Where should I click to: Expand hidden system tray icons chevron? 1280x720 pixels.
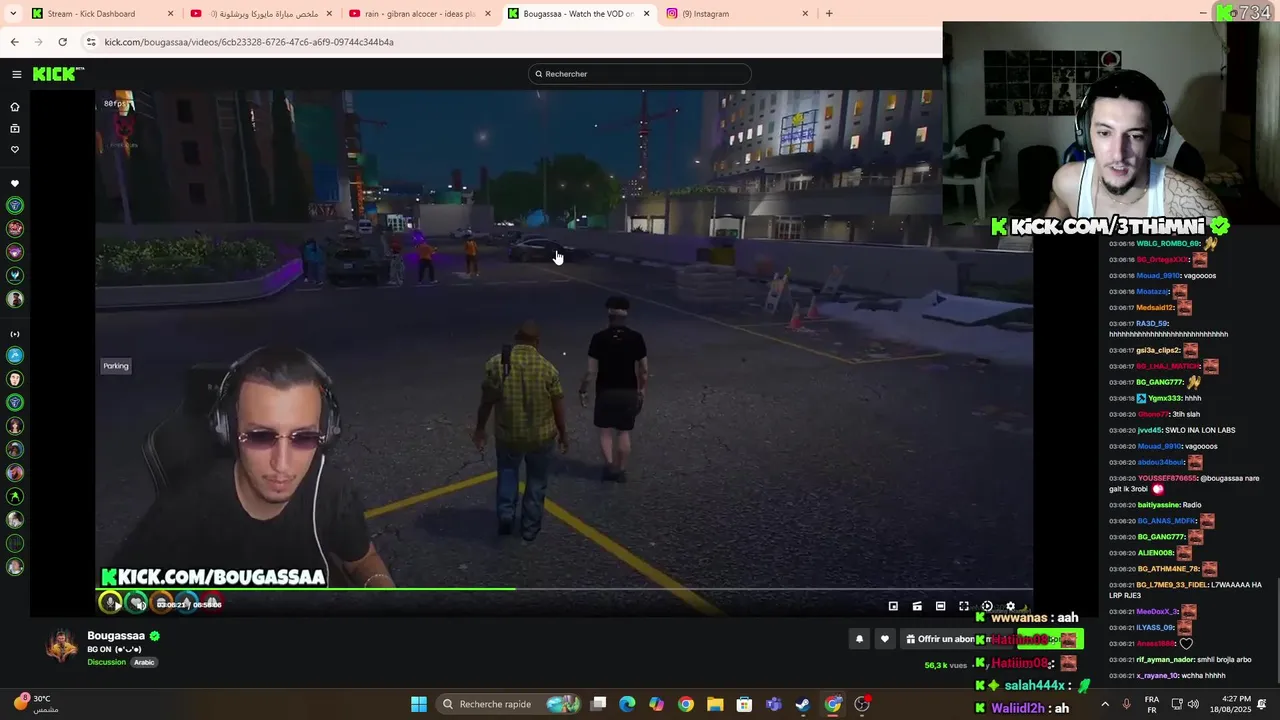coord(1105,704)
